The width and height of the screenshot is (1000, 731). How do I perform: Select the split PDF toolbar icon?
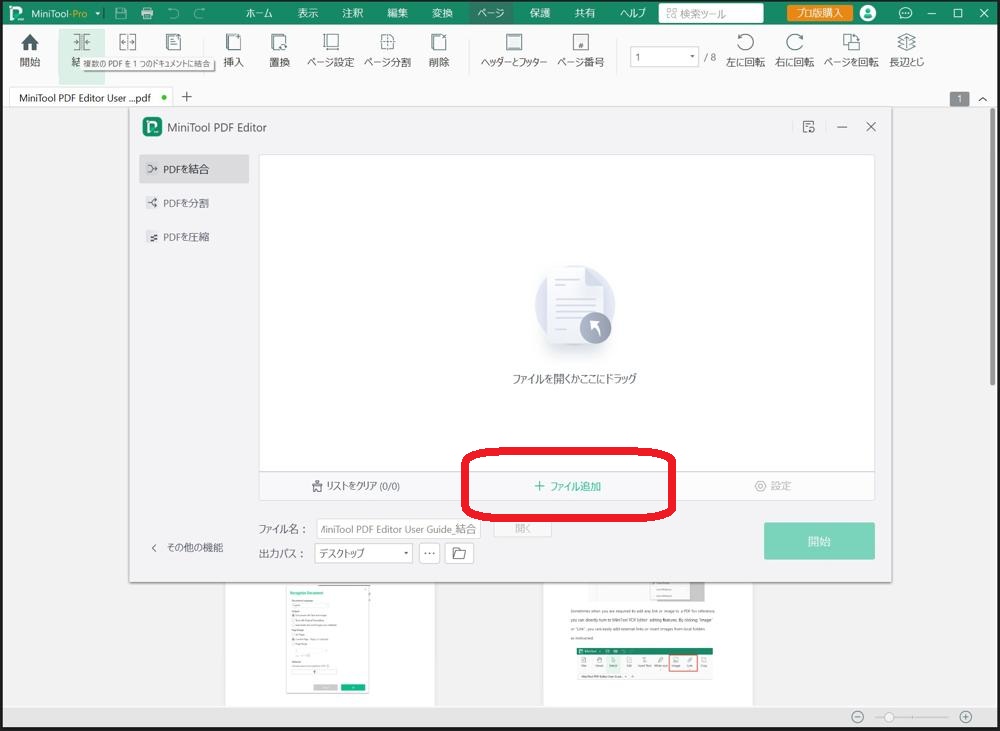point(128,43)
